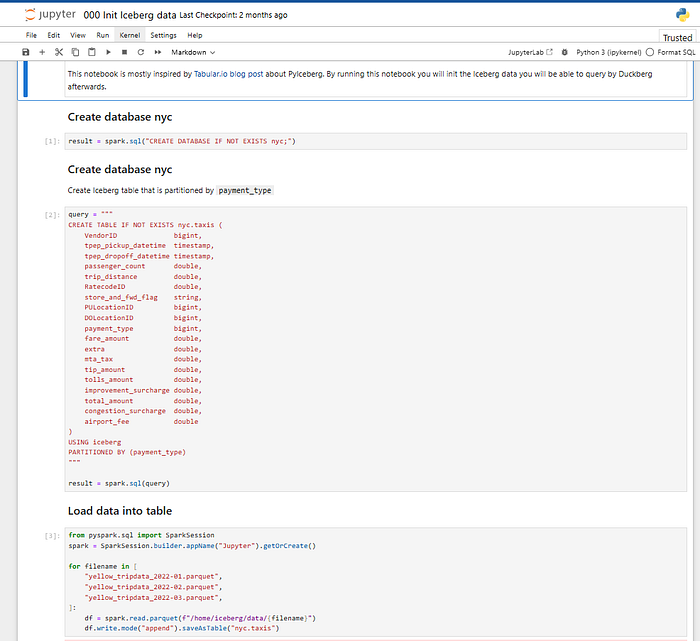Copy the selected cell
This screenshot has width=700, height=641.
click(x=75, y=52)
